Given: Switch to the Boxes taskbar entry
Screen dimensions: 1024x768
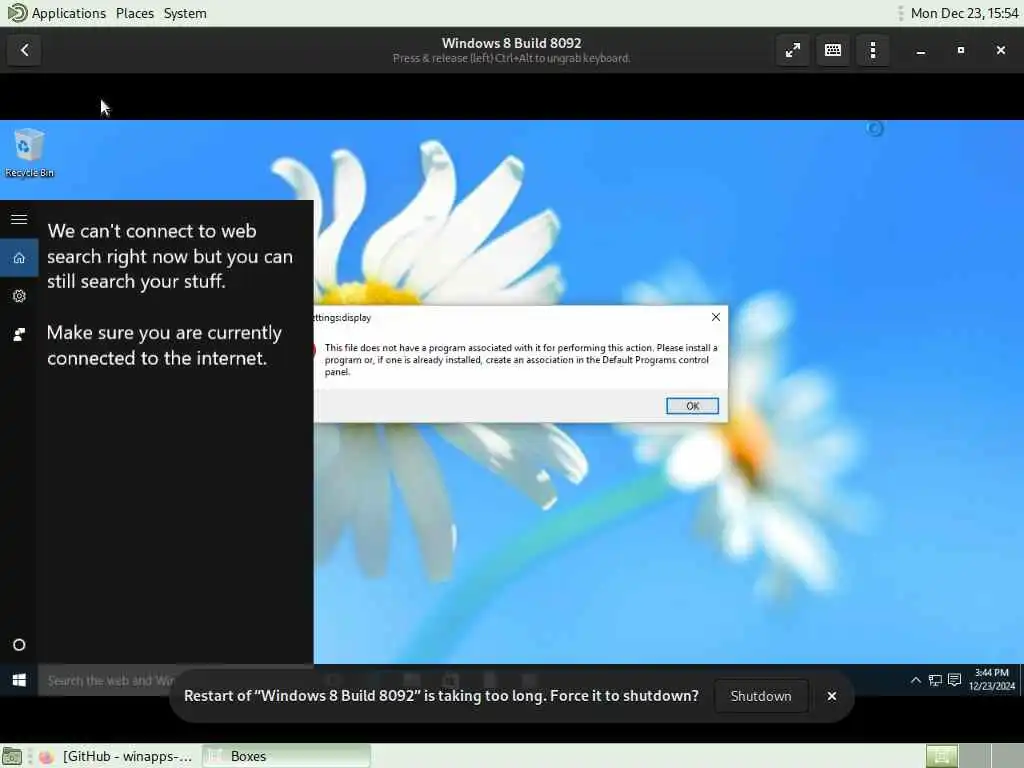Looking at the screenshot, I should [x=286, y=756].
